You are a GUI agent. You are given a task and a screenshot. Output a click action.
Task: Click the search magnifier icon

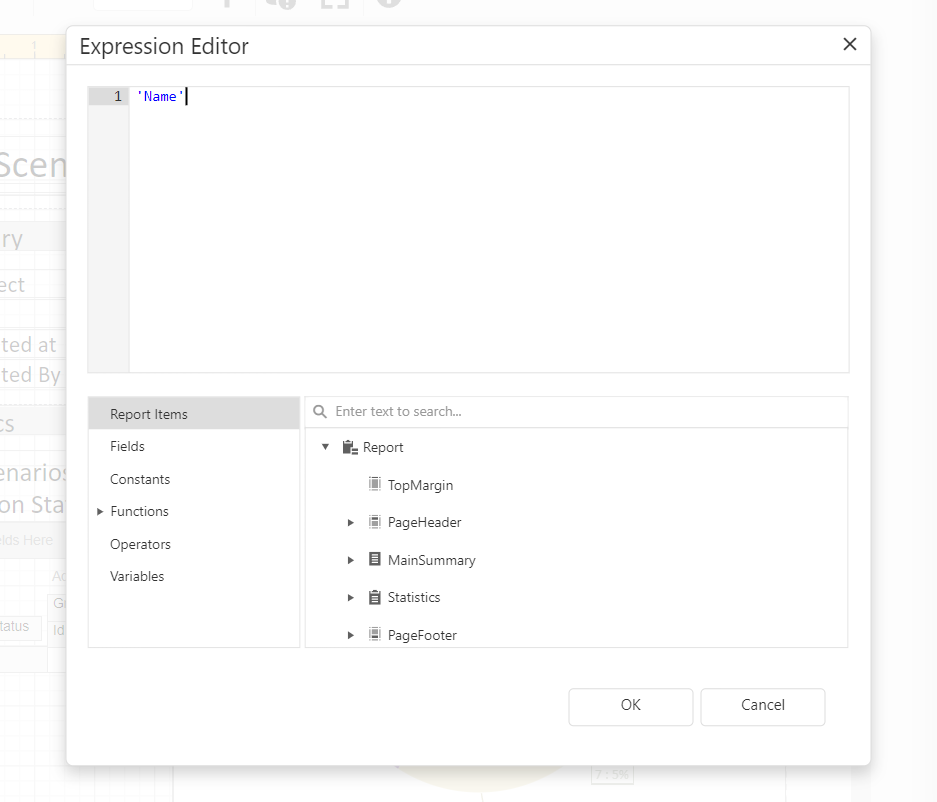pyautogui.click(x=320, y=412)
